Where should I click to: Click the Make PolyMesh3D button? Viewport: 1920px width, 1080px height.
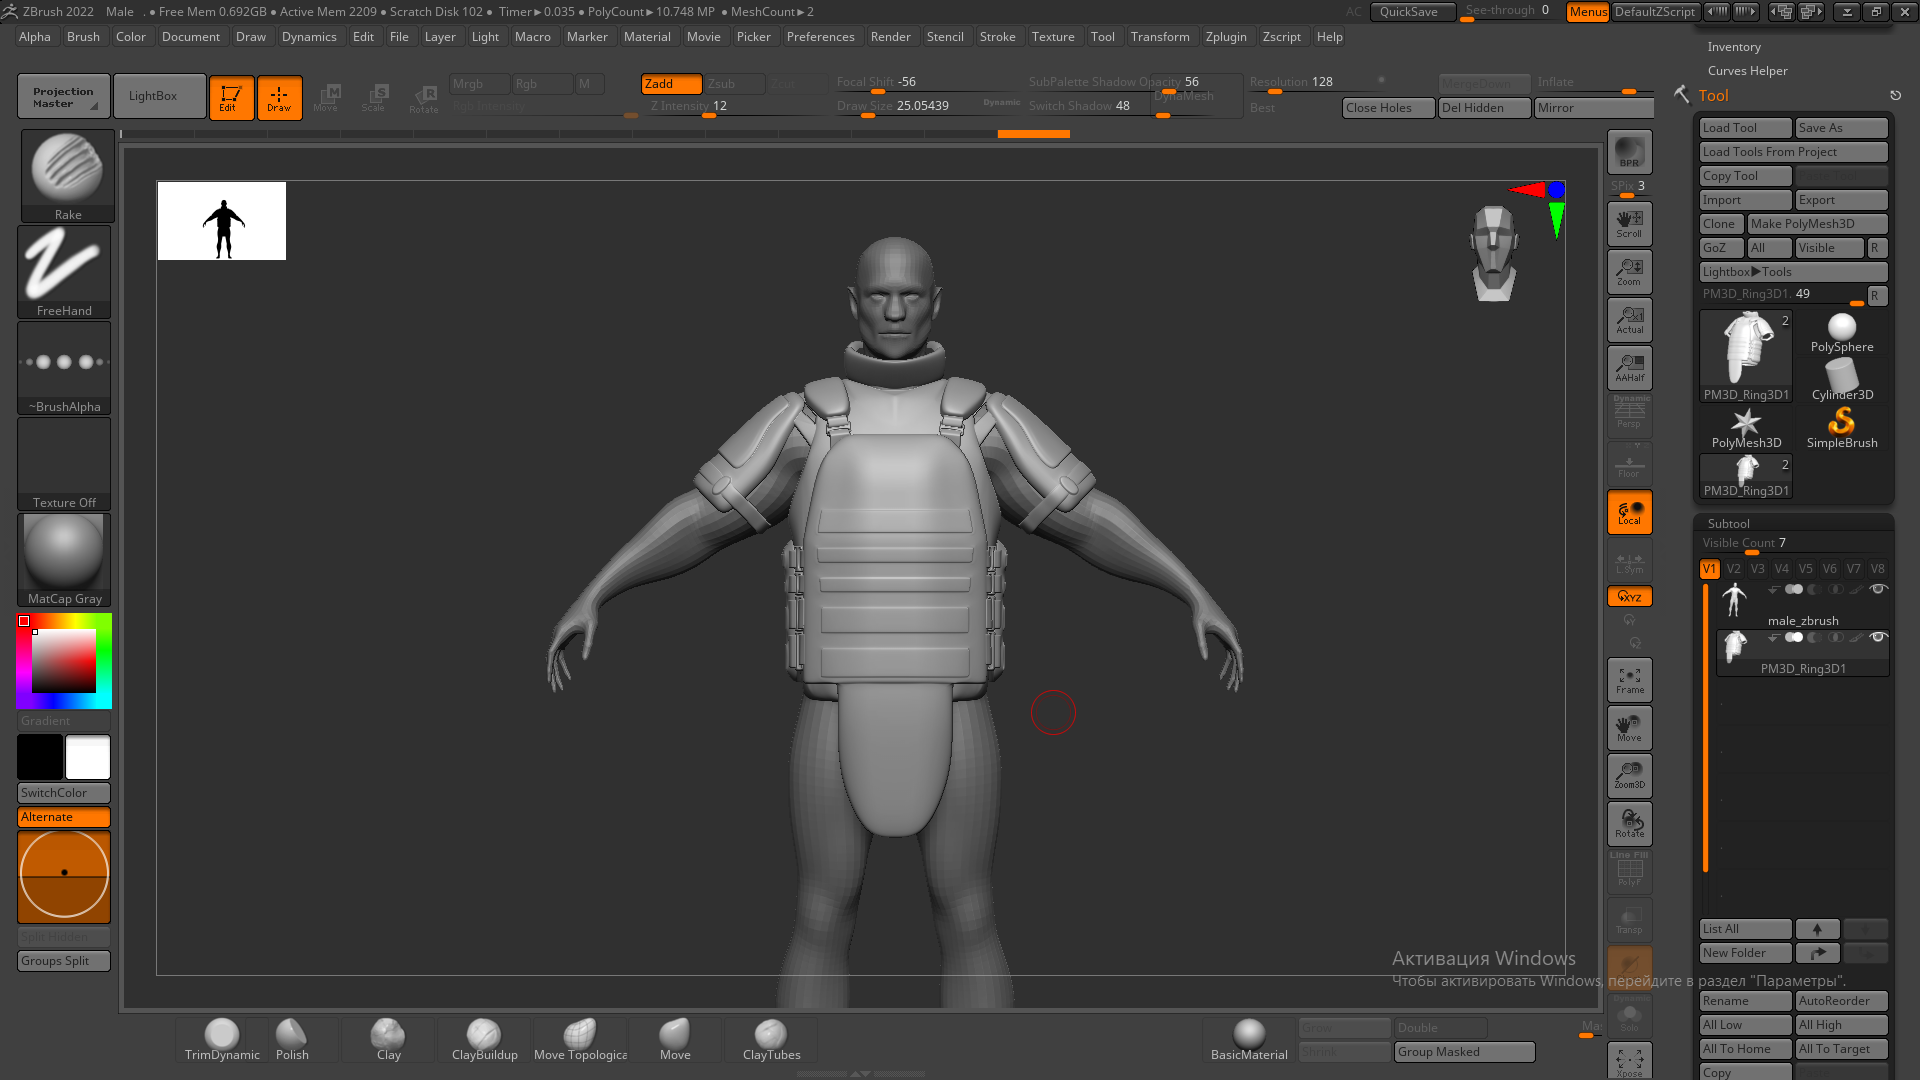click(x=1816, y=224)
